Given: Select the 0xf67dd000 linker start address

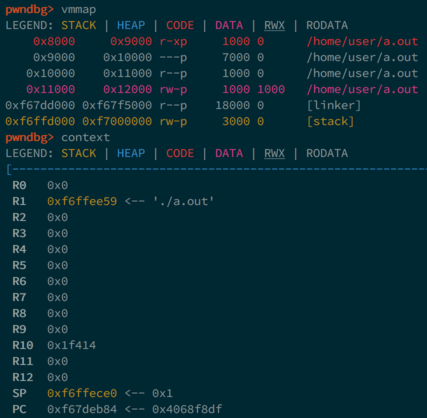Looking at the screenshot, I should (x=40, y=105).
